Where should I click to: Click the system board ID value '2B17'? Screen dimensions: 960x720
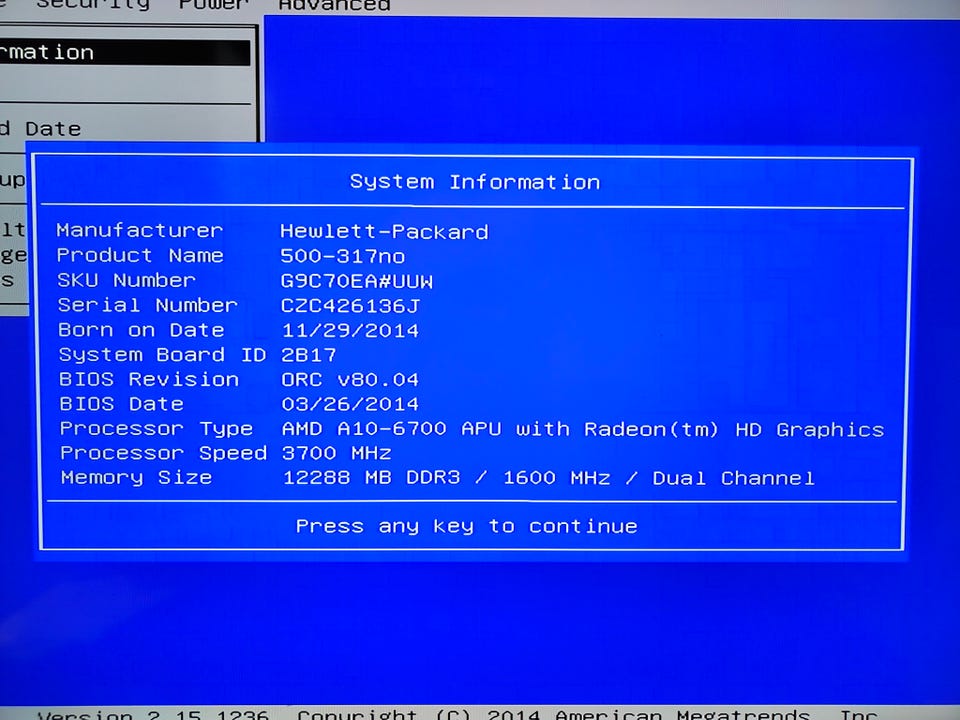(309, 354)
